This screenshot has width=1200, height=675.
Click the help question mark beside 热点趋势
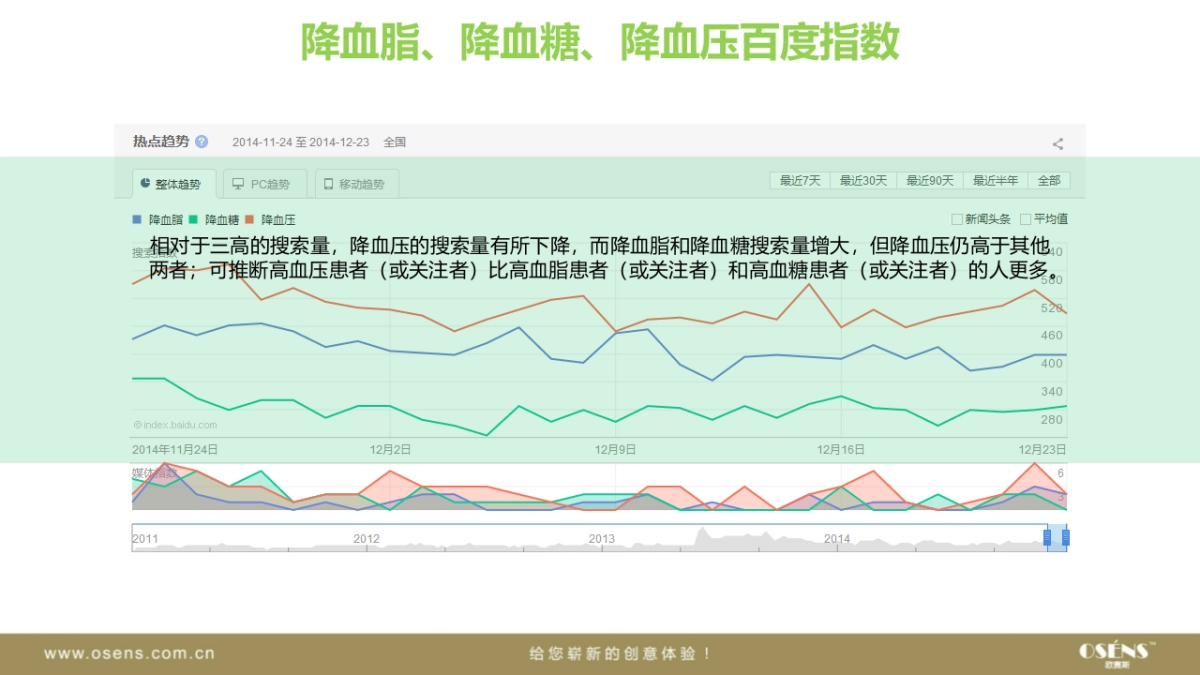pyautogui.click(x=202, y=142)
